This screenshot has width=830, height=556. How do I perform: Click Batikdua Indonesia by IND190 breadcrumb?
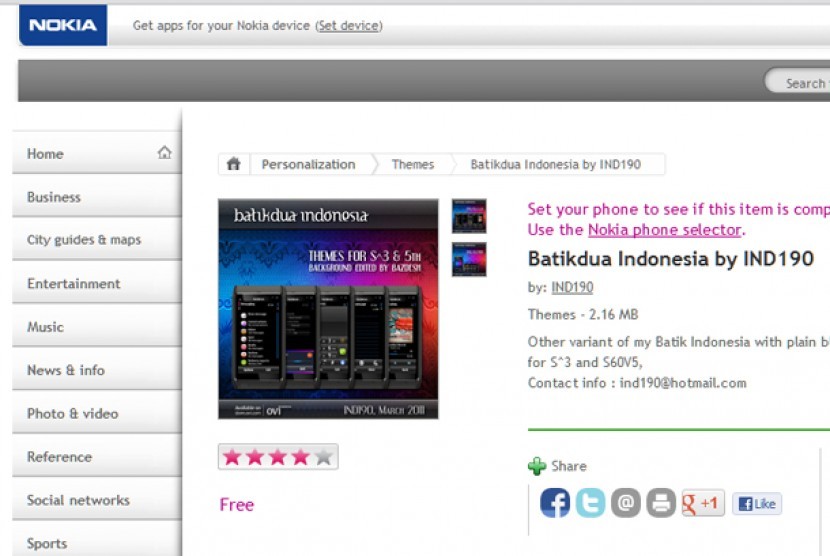point(556,164)
